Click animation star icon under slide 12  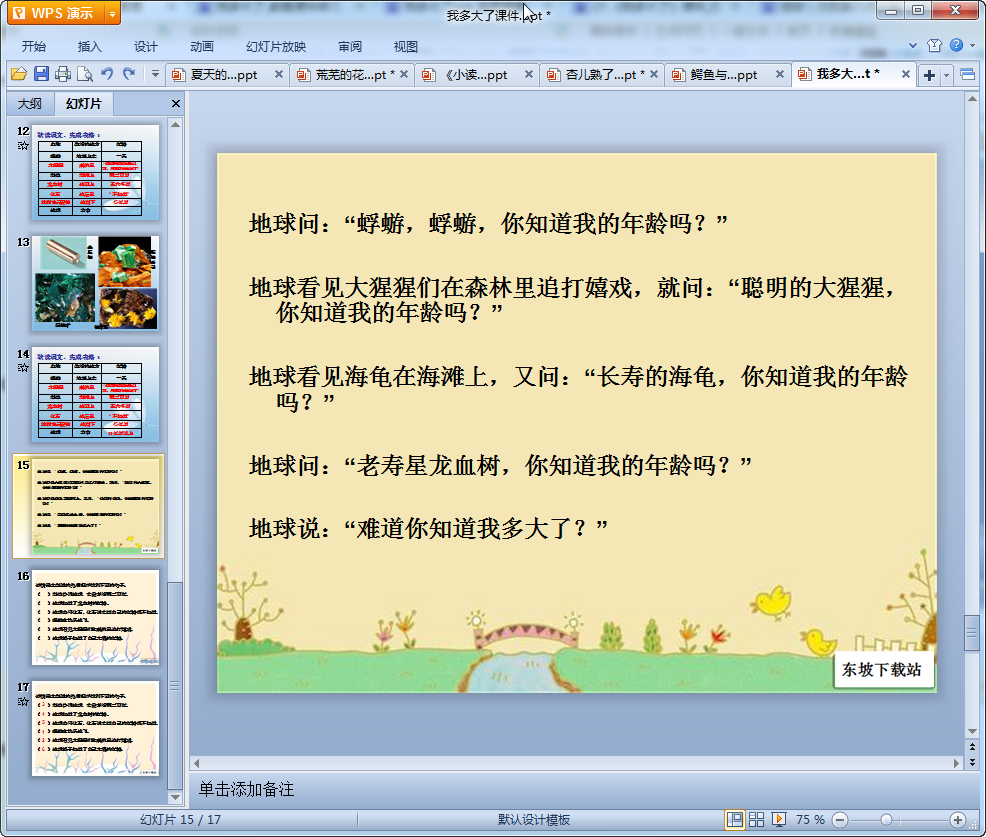pyautogui.click(x=23, y=146)
